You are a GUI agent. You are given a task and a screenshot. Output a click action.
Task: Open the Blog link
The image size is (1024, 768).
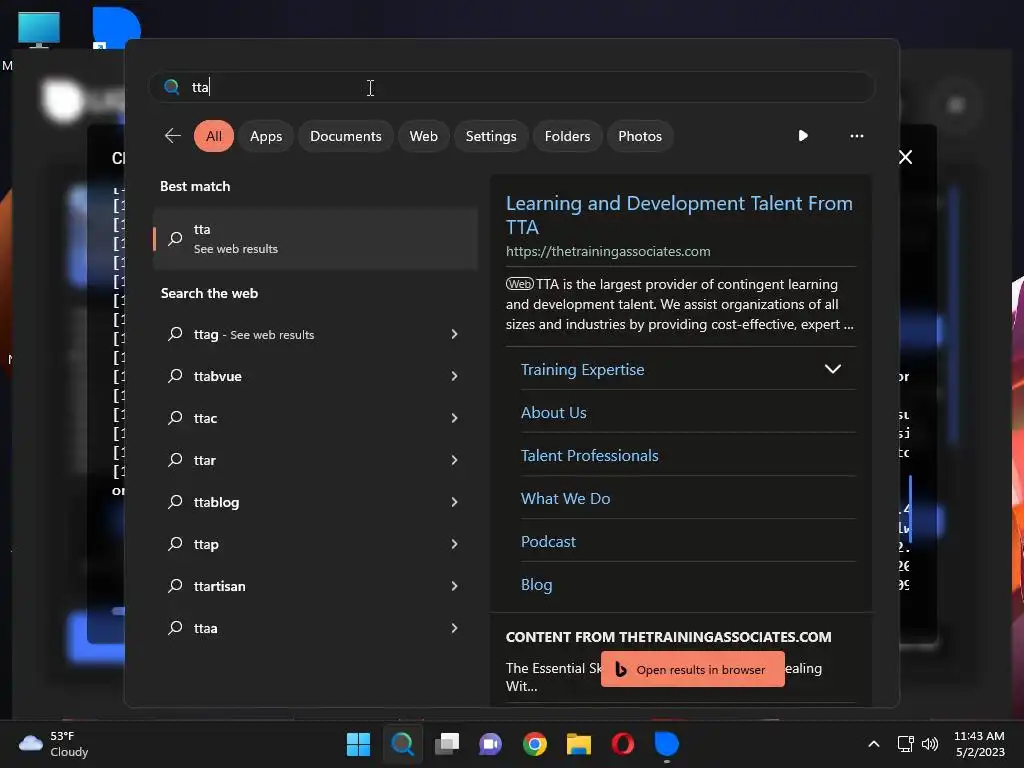coord(536,585)
